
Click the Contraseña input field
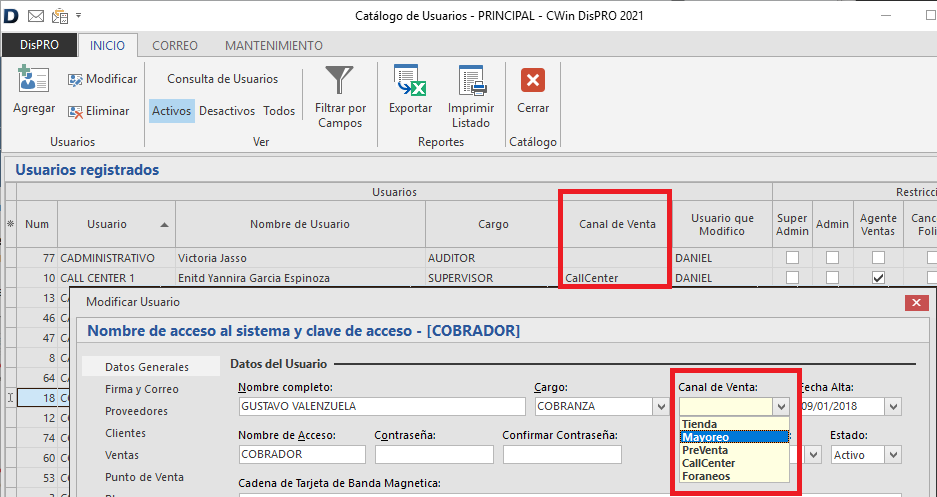(434, 455)
